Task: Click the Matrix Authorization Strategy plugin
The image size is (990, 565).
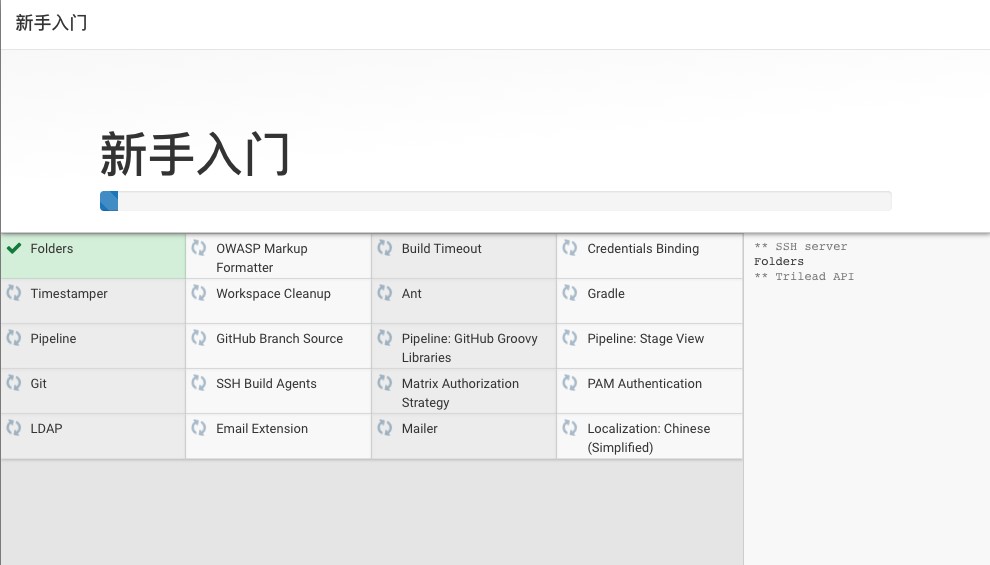Action: [460, 393]
